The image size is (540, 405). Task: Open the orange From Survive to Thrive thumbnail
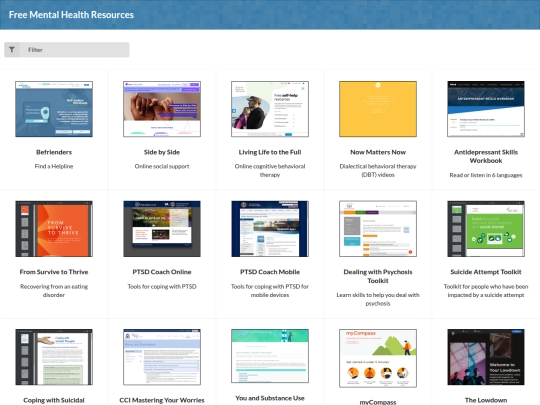(x=54, y=229)
